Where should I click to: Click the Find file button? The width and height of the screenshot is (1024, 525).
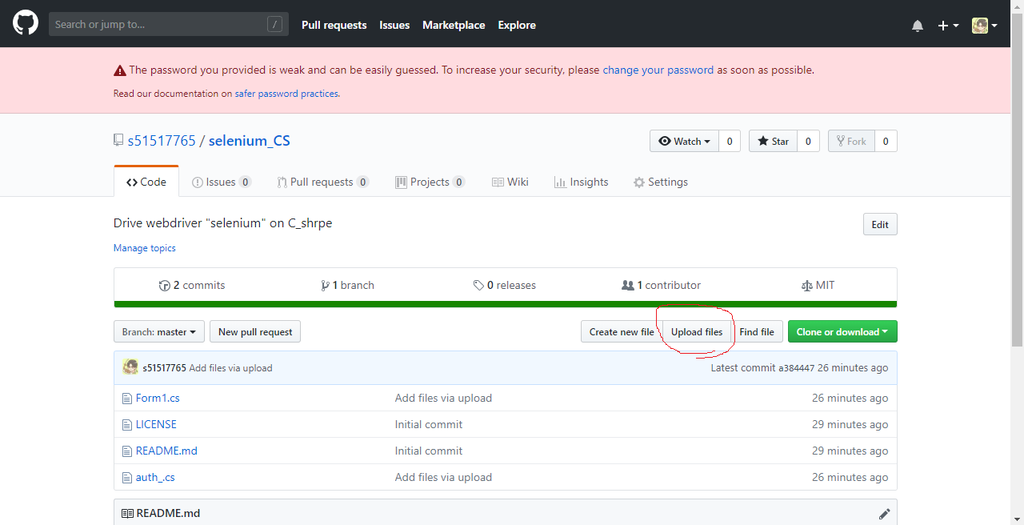757,332
